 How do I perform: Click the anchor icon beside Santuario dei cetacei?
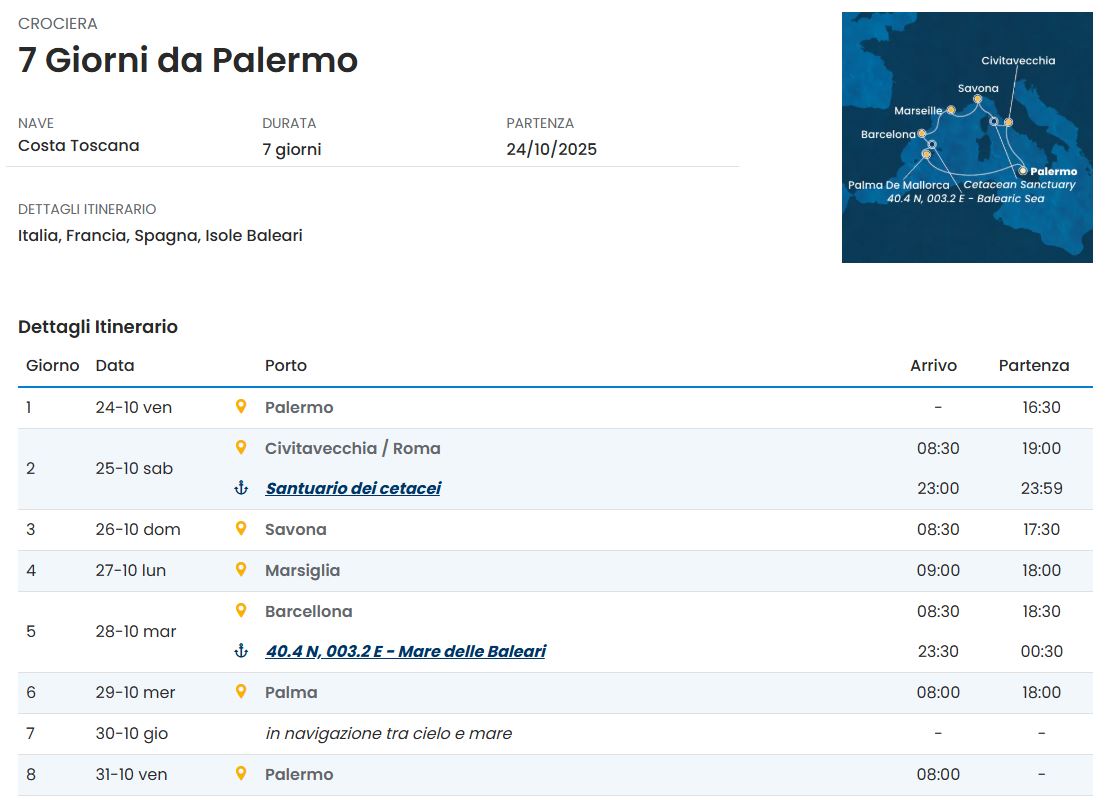pyautogui.click(x=241, y=488)
